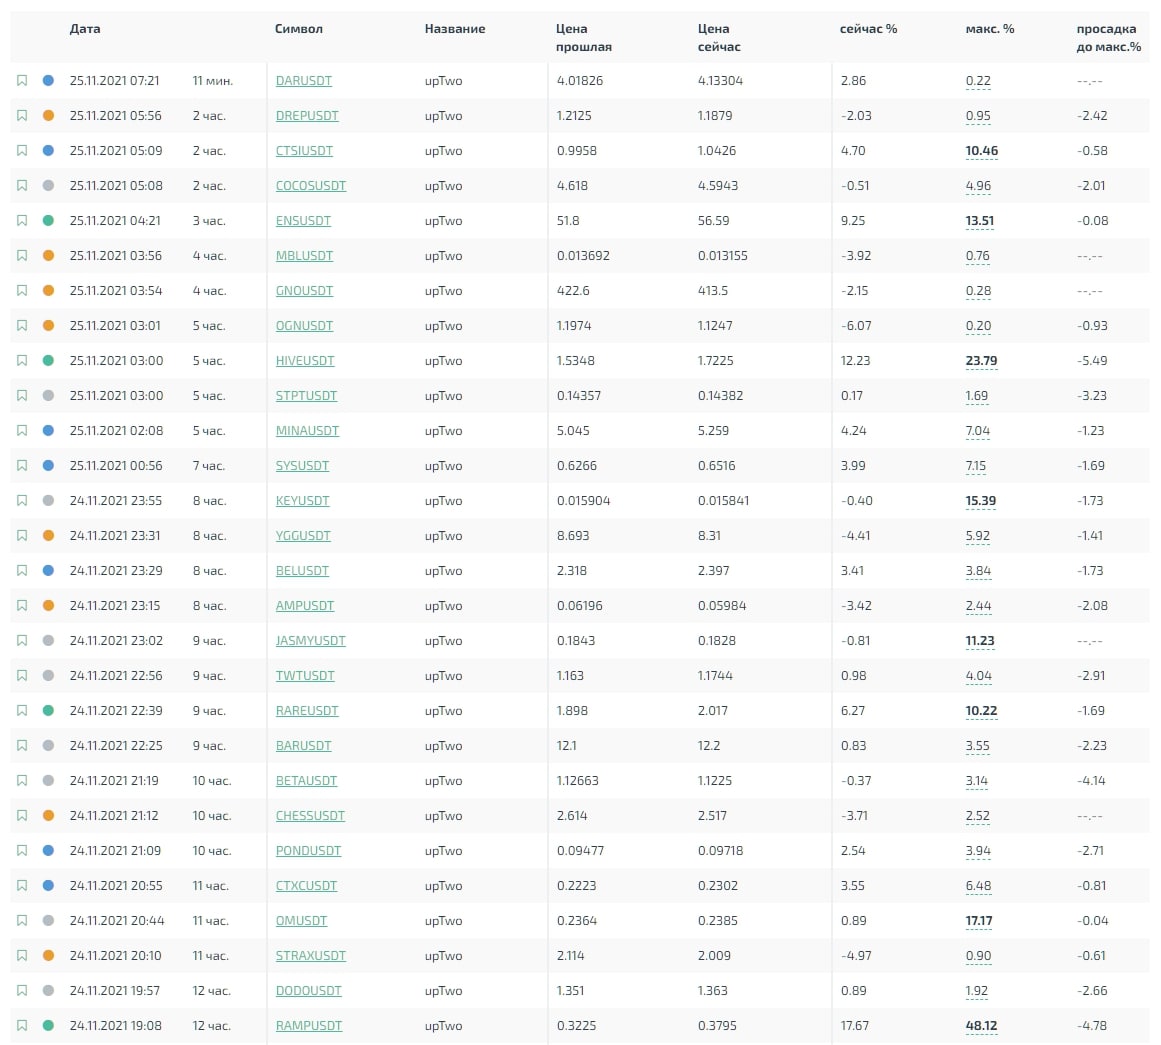Save OGNUSDT row with bookmark icon
1161x1045 pixels.
tap(22, 326)
